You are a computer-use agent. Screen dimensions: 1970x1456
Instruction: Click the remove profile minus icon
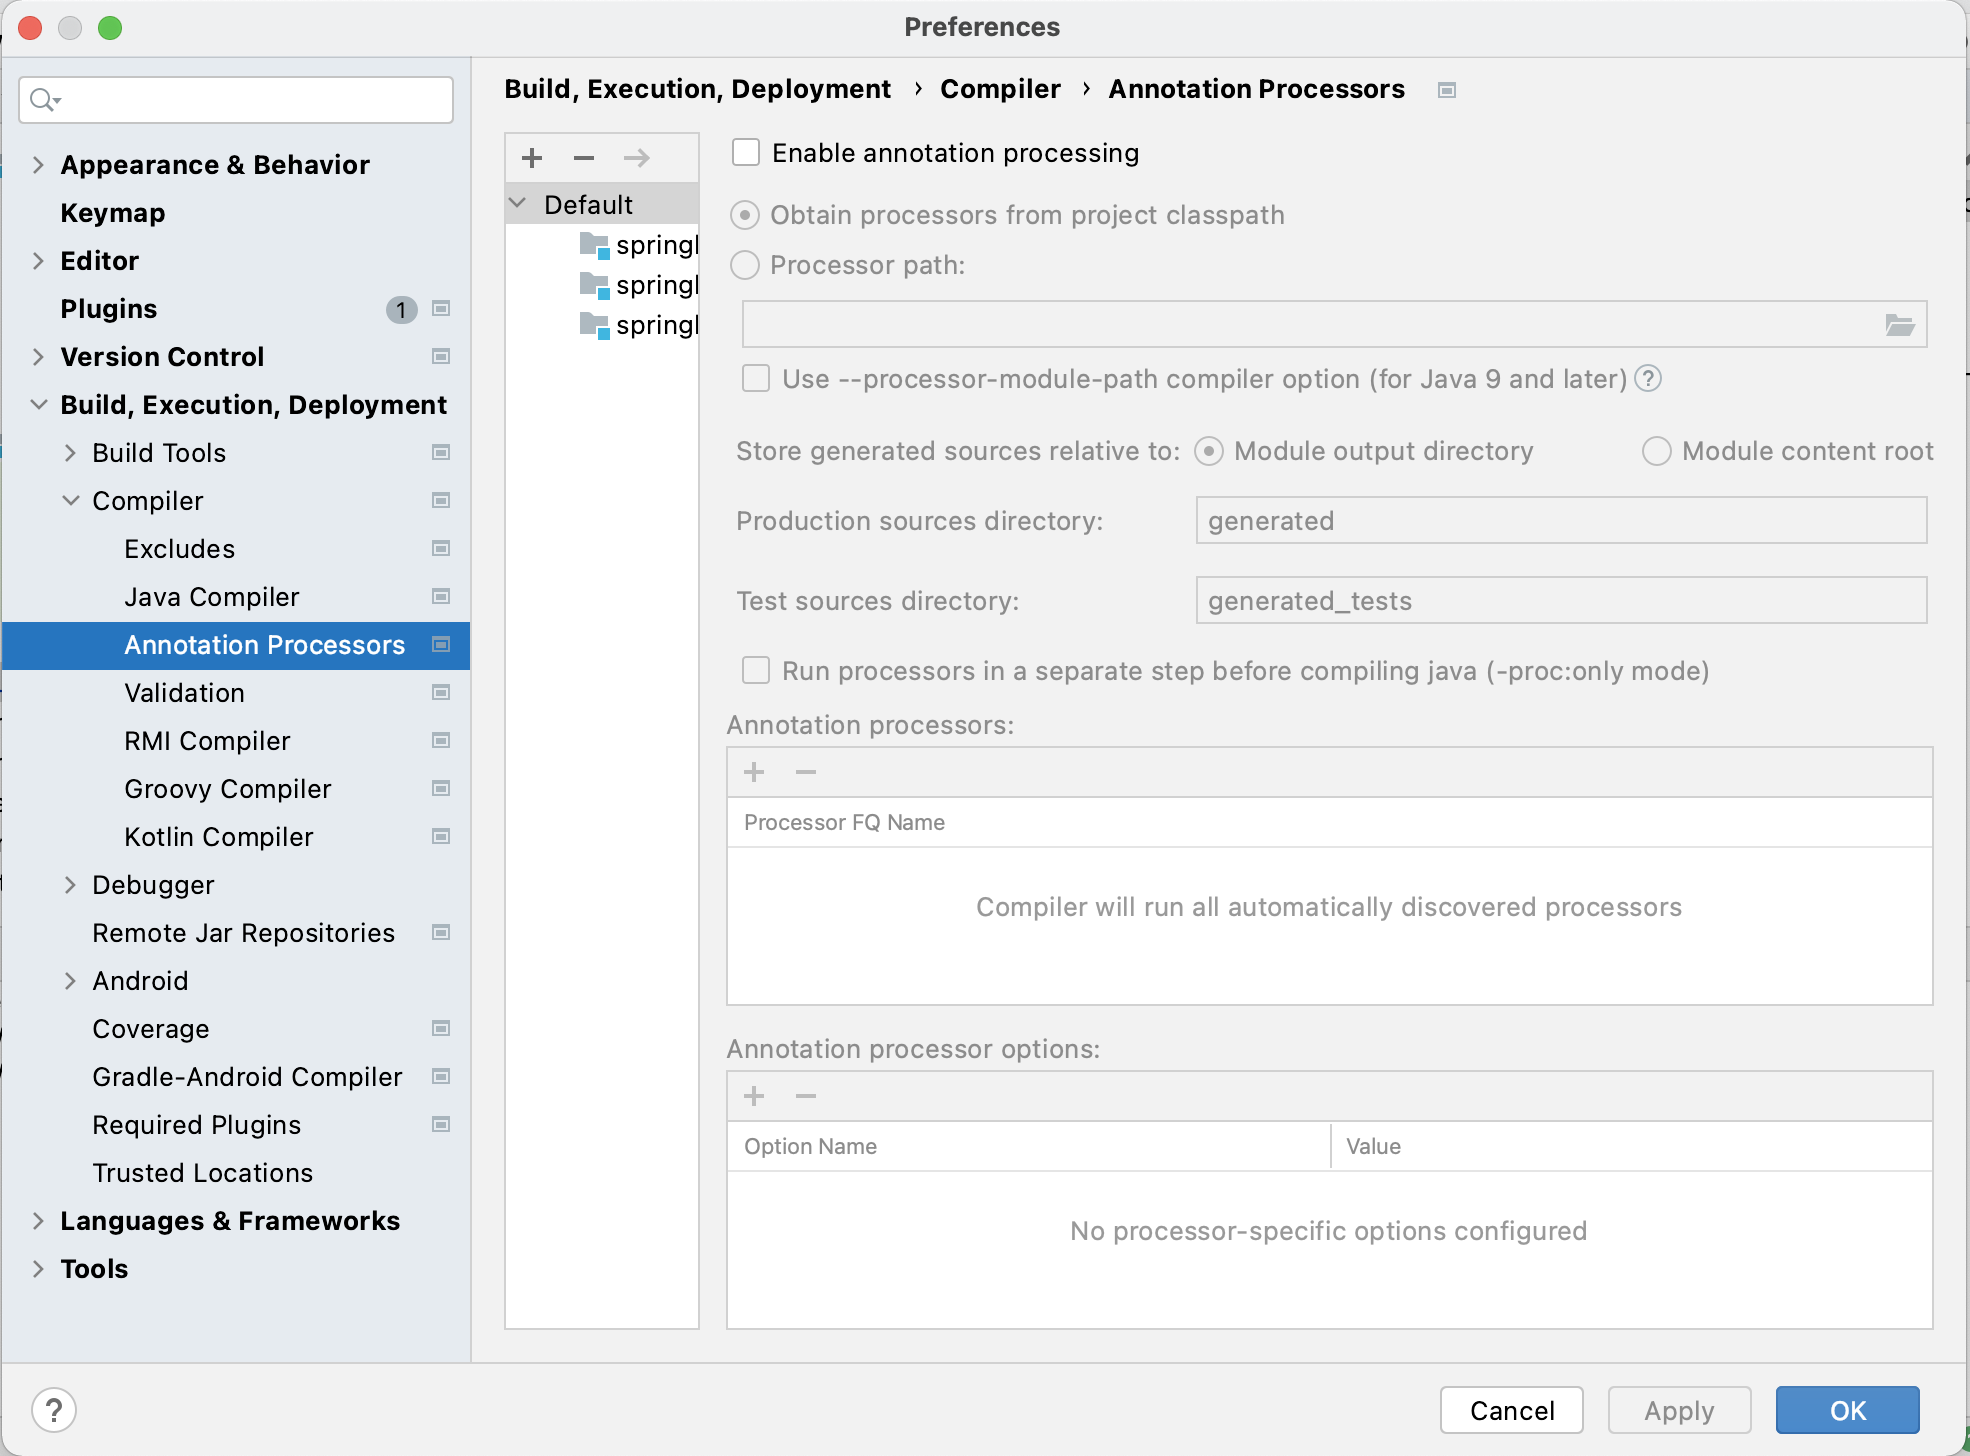pyautogui.click(x=584, y=158)
